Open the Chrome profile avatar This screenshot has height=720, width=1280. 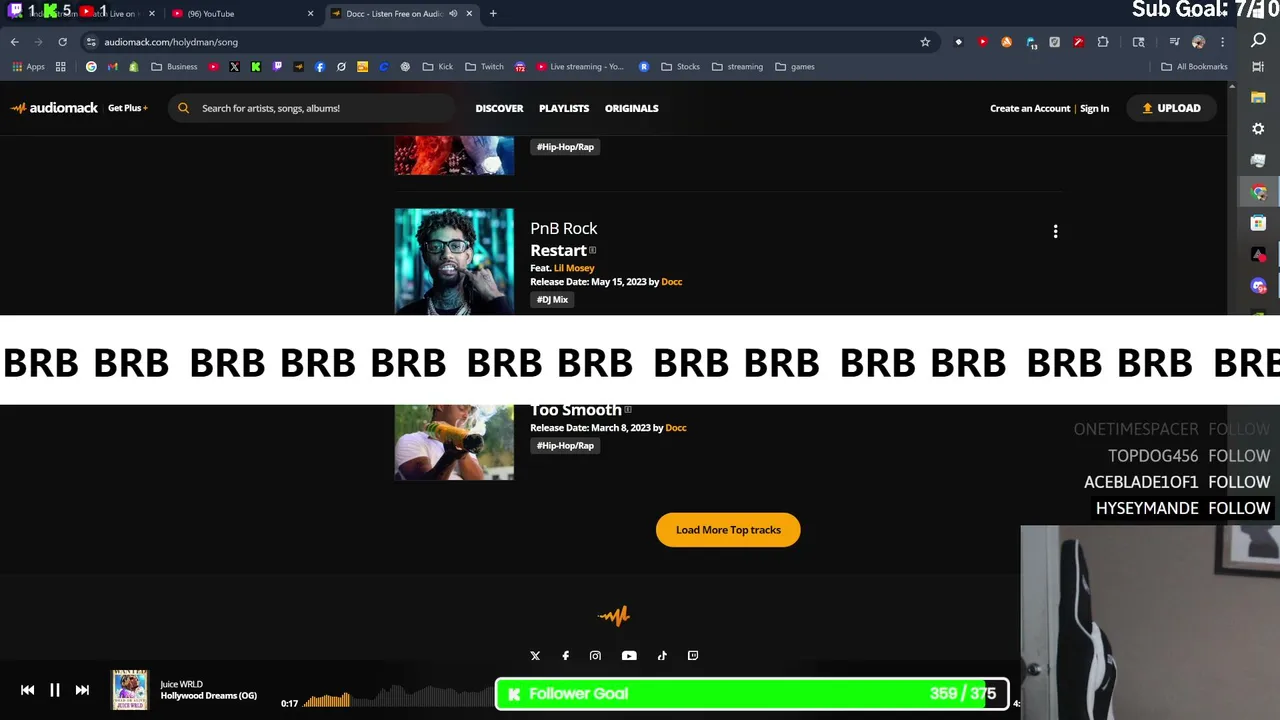coord(1198,42)
